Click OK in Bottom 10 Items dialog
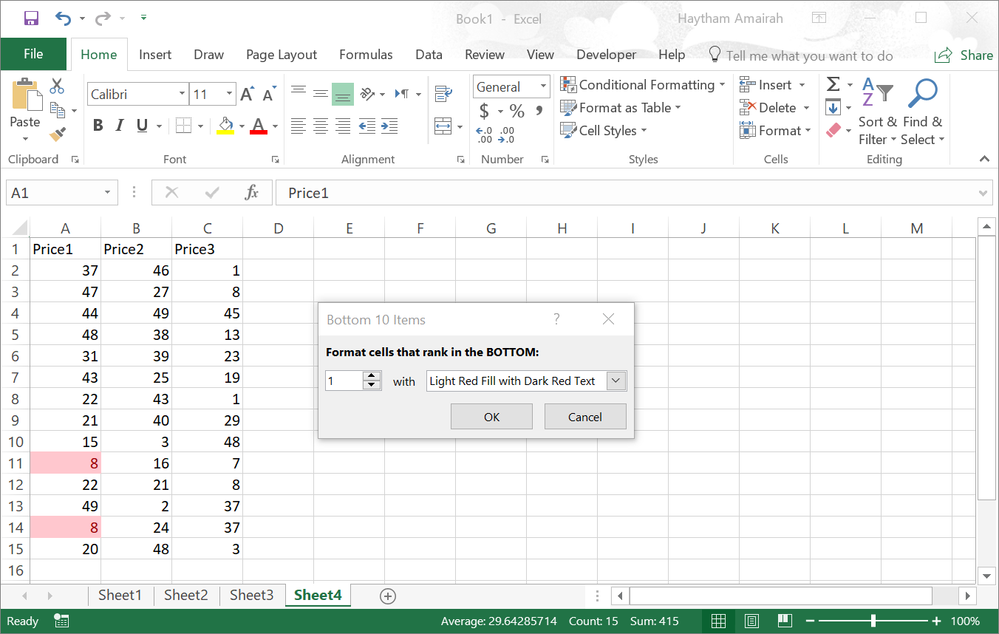Viewport: 999px width, 634px height. [492, 417]
